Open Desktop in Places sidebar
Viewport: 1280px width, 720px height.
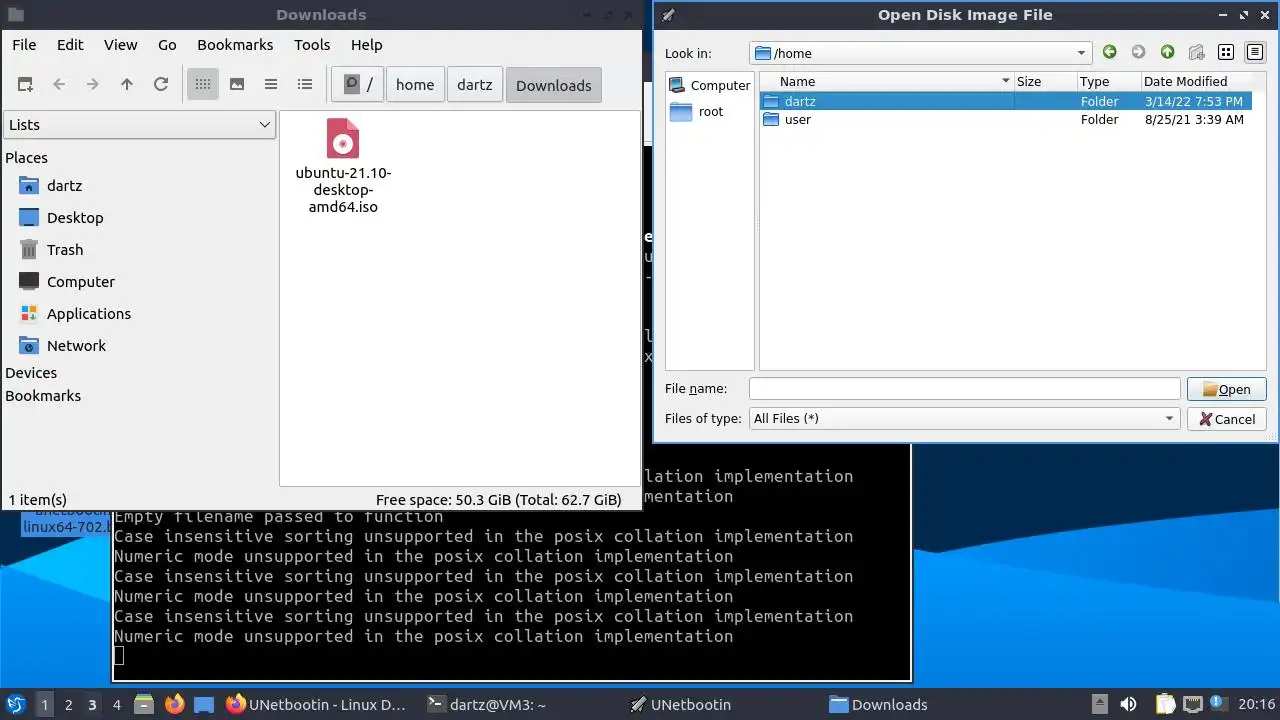(75, 218)
